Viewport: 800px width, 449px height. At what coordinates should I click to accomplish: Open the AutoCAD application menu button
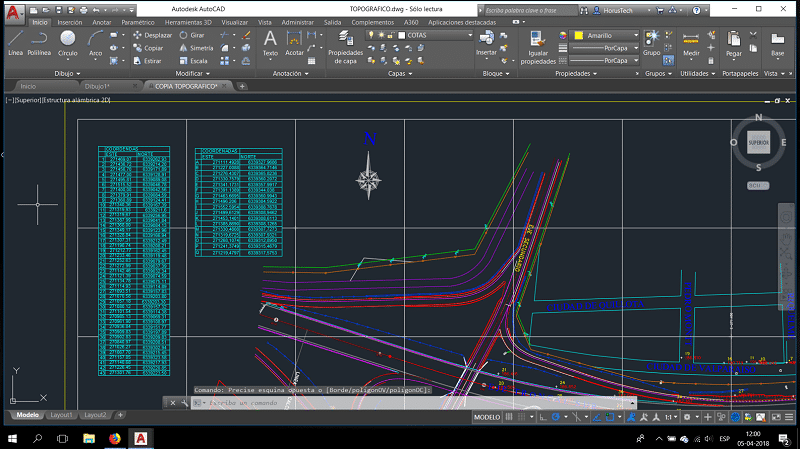point(14,12)
